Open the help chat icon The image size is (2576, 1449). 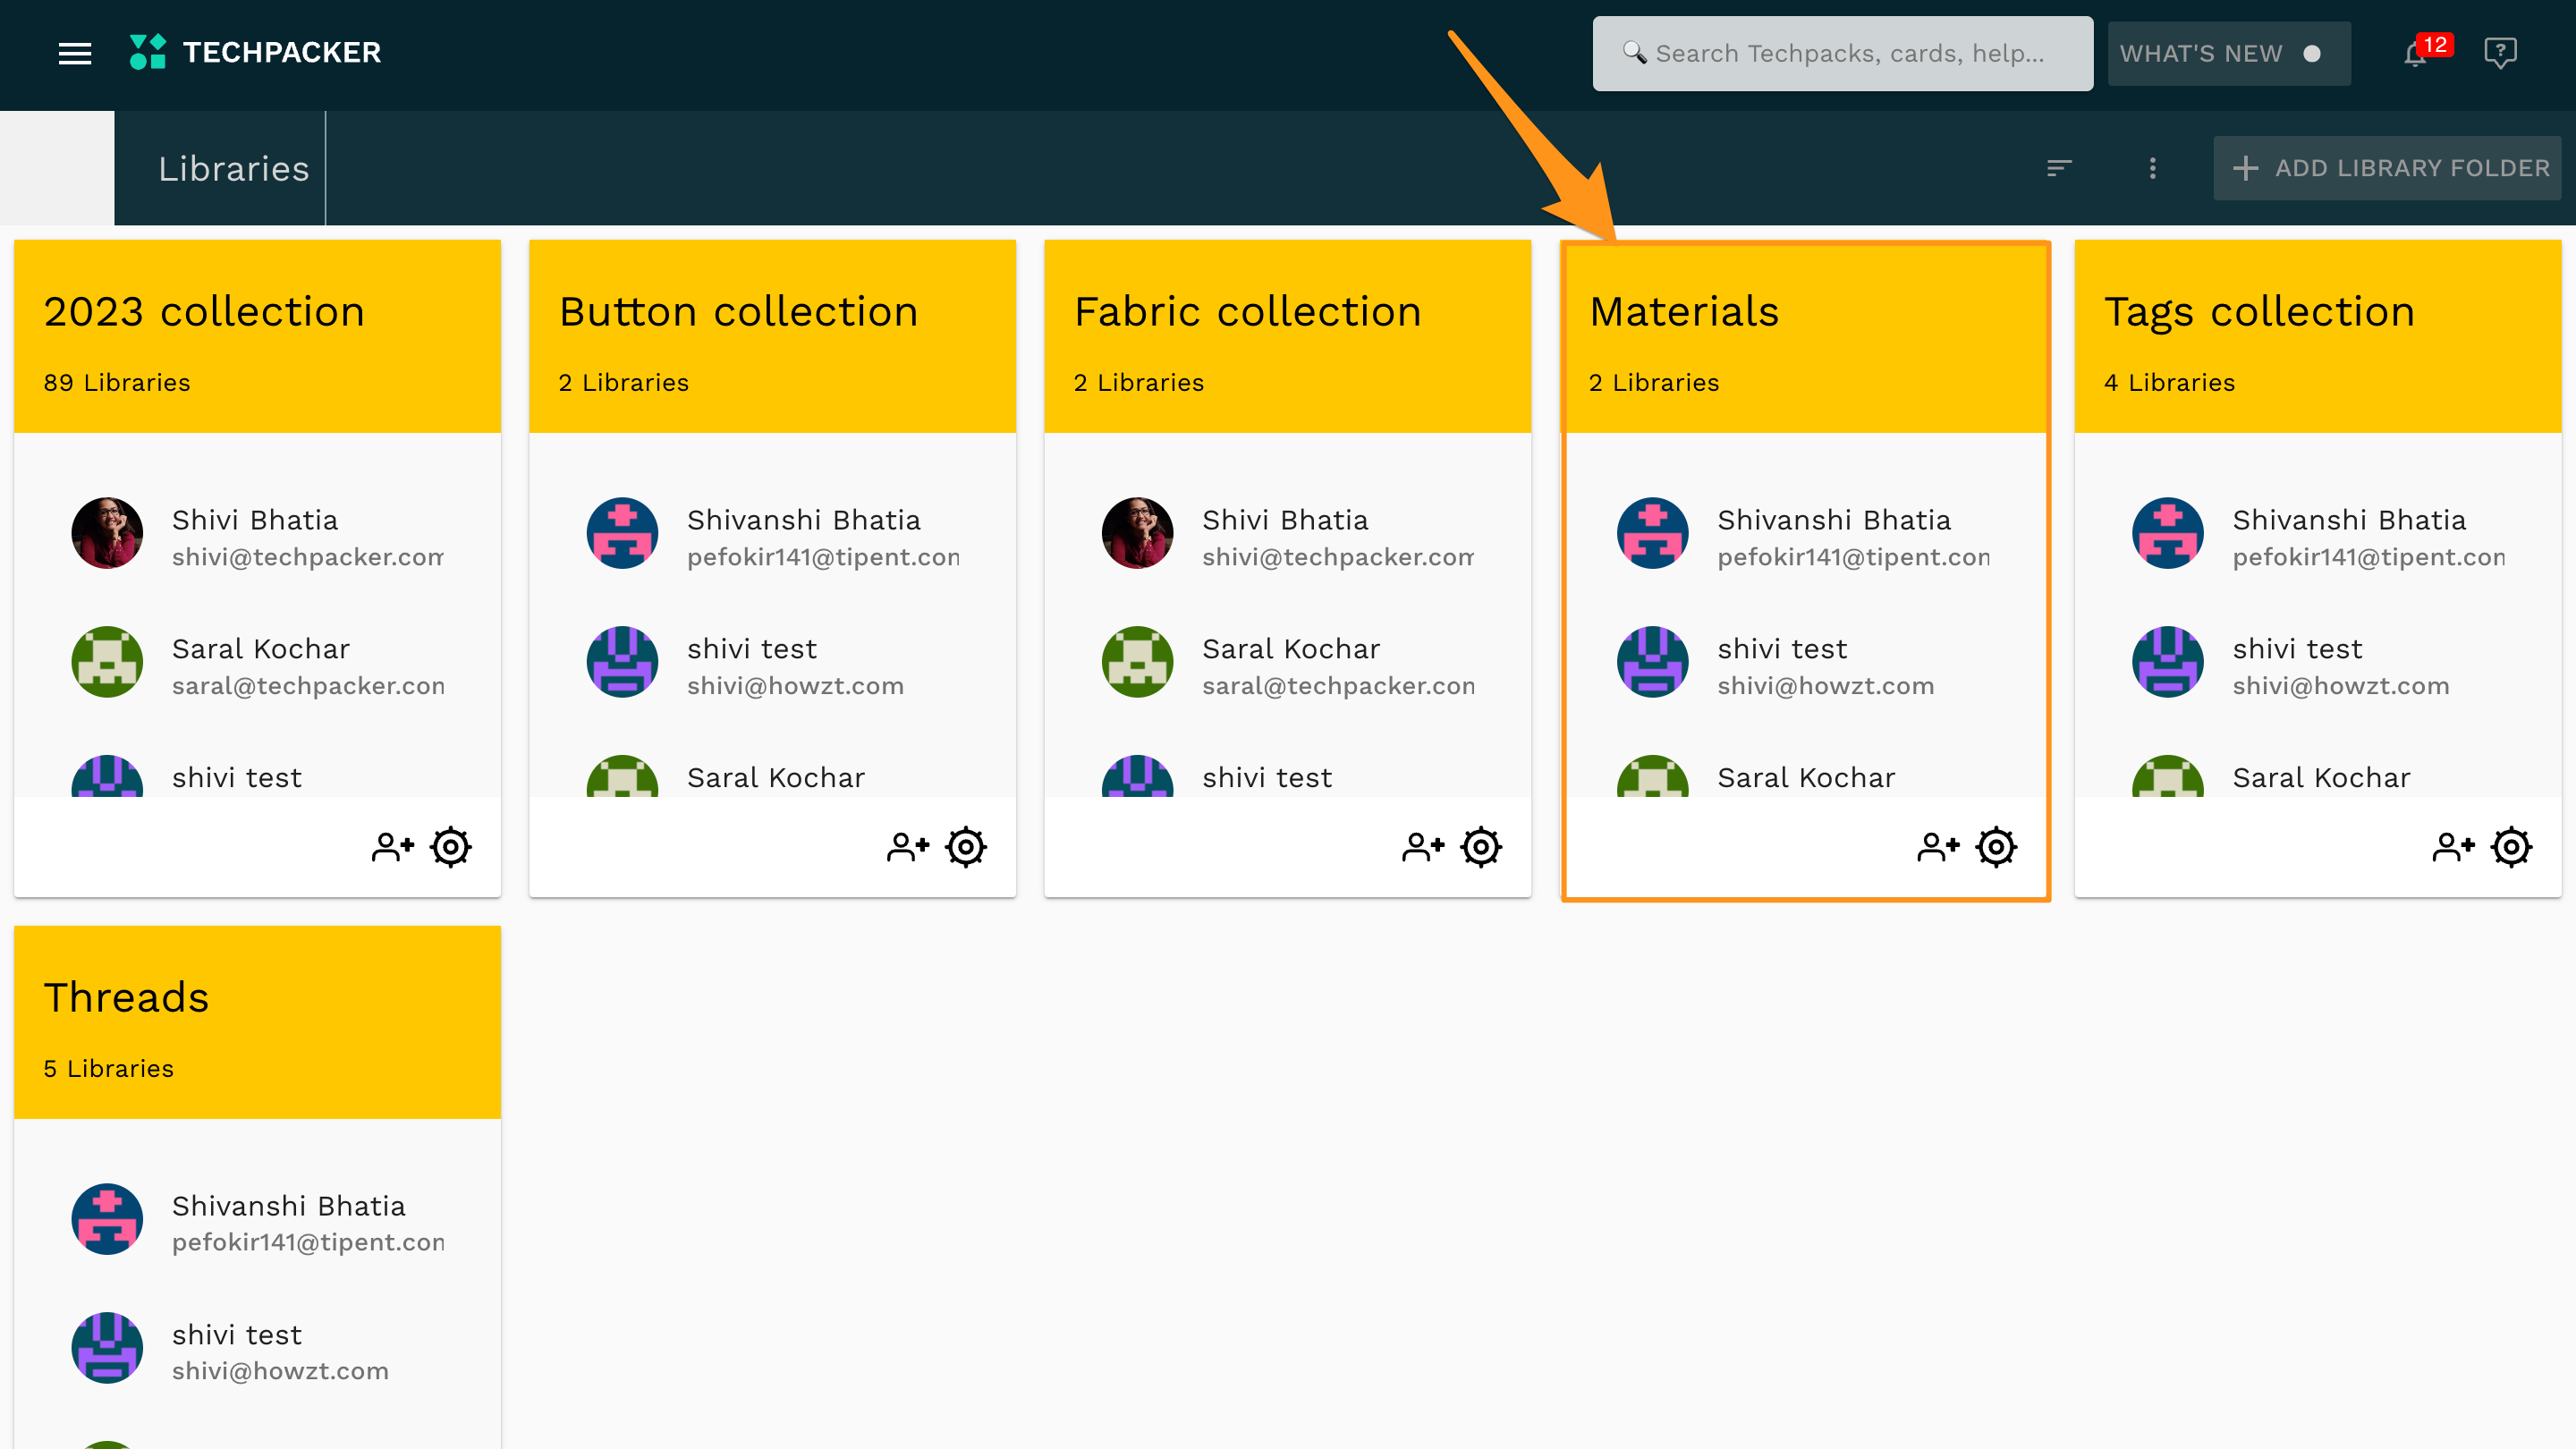[2500, 52]
